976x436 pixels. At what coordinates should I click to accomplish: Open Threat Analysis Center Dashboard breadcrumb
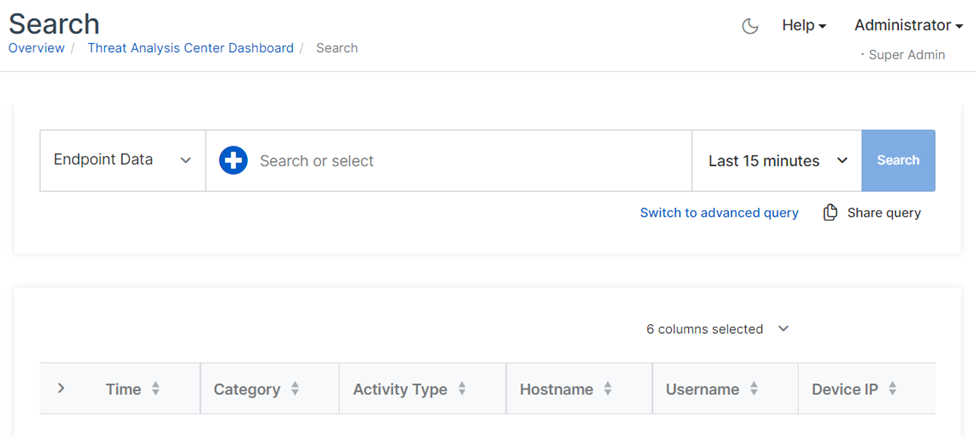point(190,48)
